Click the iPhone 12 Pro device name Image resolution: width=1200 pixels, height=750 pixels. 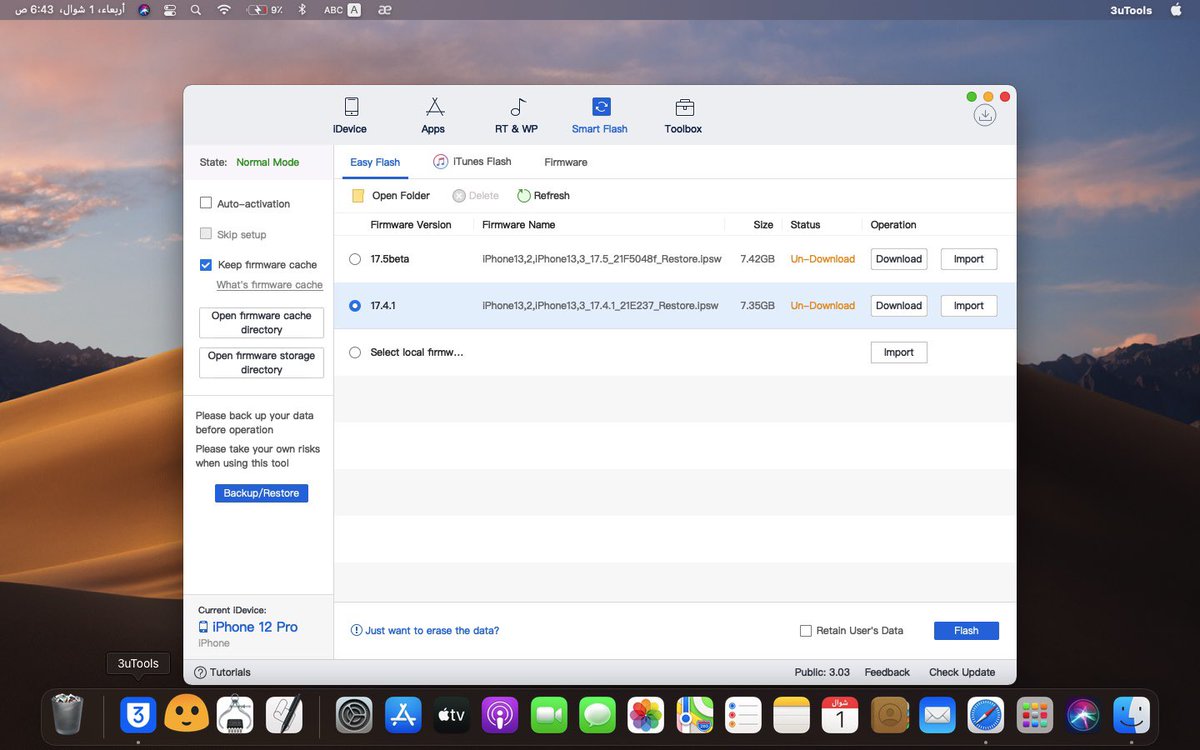pos(255,627)
